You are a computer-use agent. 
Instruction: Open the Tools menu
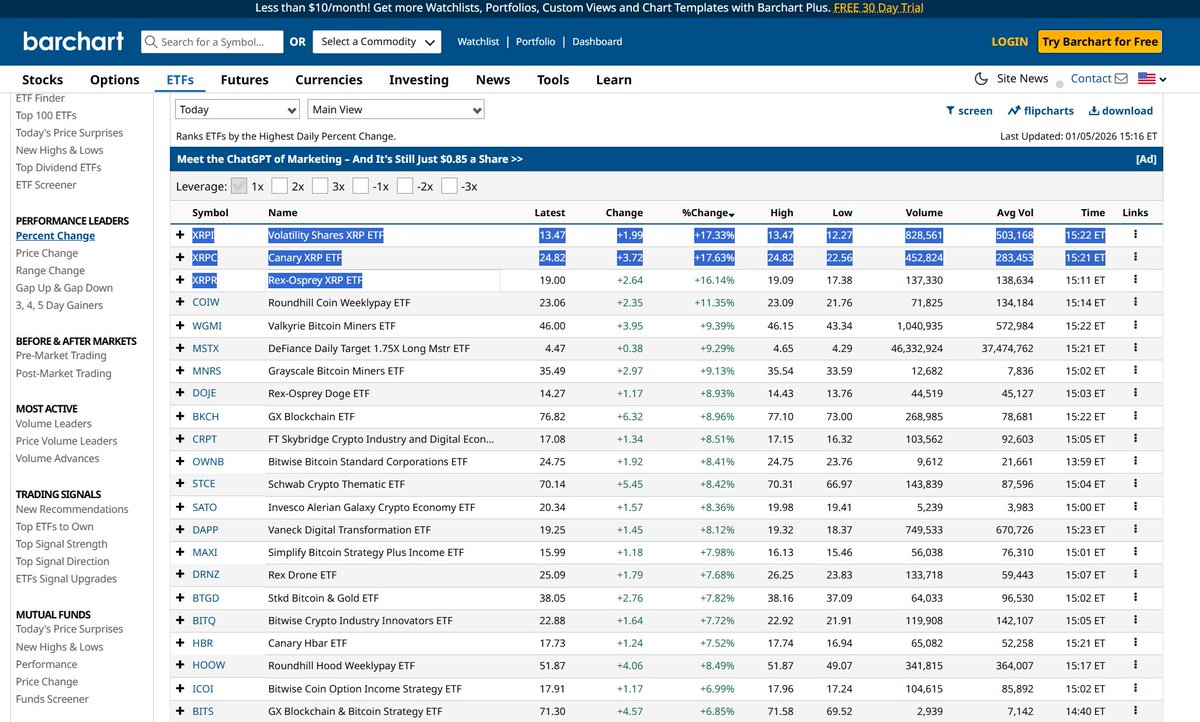tap(553, 79)
